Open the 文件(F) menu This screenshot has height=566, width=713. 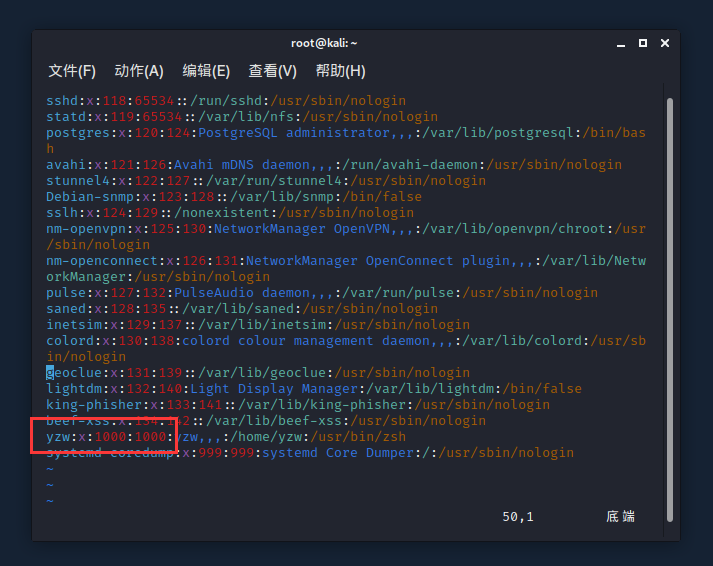click(x=72, y=71)
